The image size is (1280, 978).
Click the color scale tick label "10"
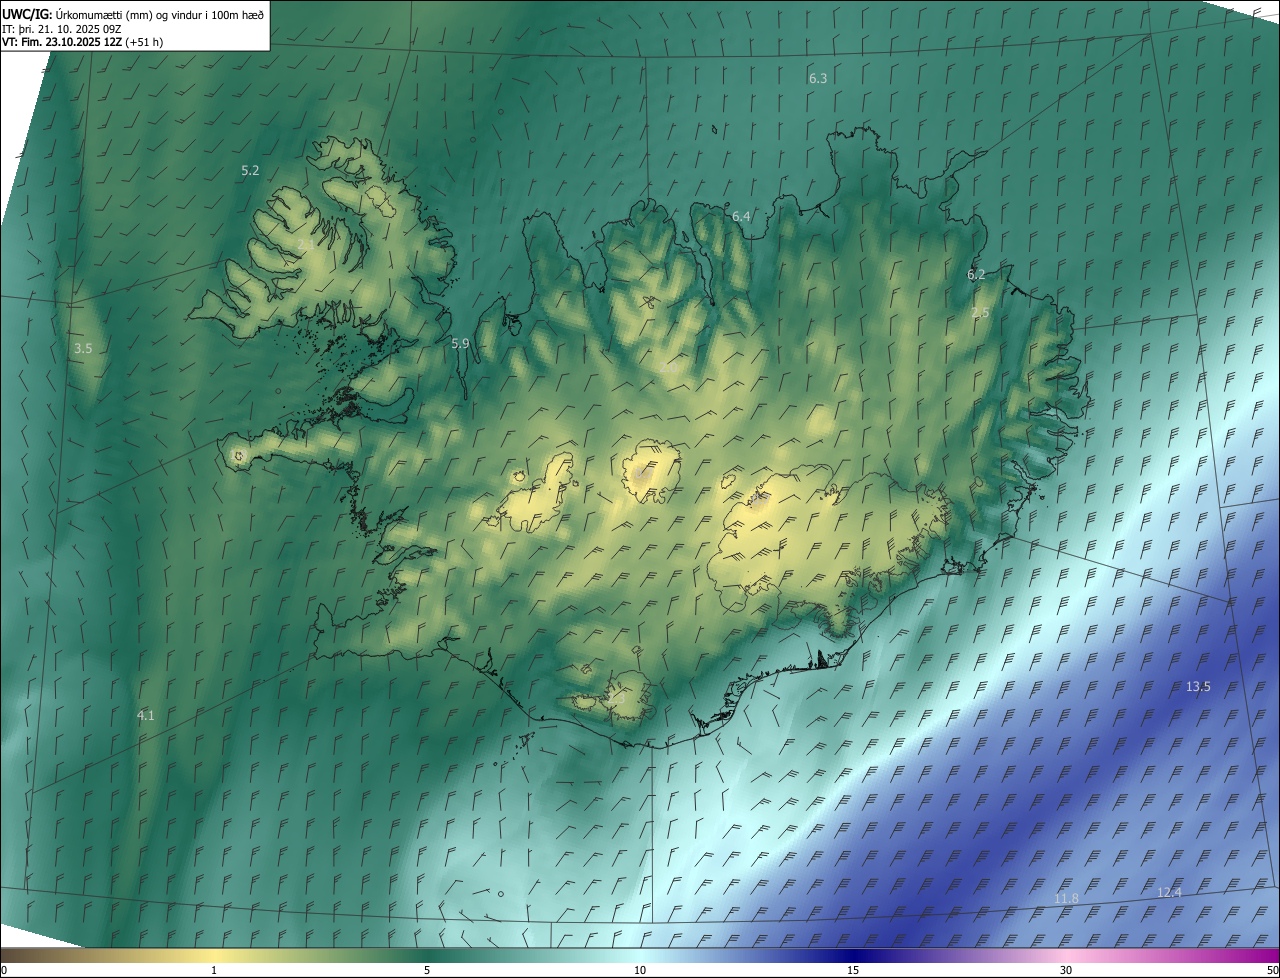pyautogui.click(x=640, y=971)
